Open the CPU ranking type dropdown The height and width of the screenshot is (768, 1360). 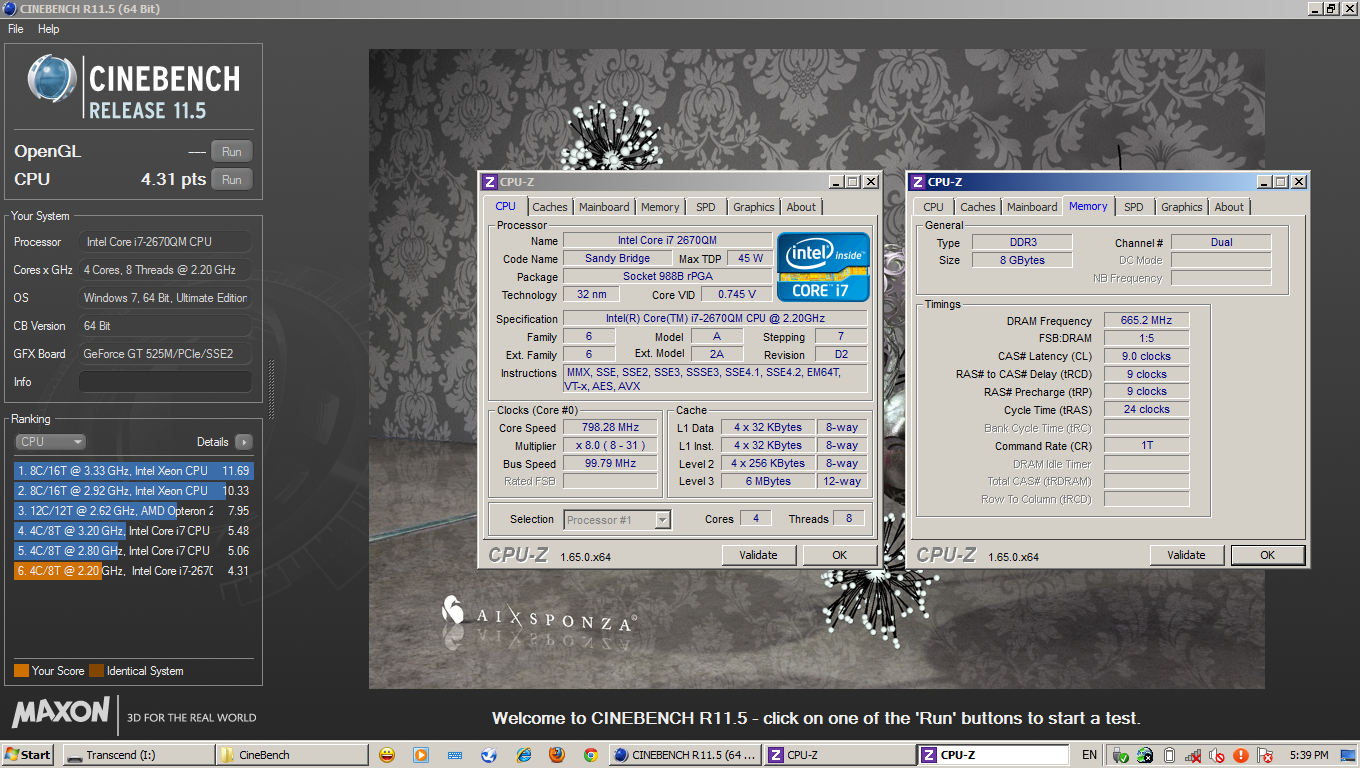tap(50, 441)
